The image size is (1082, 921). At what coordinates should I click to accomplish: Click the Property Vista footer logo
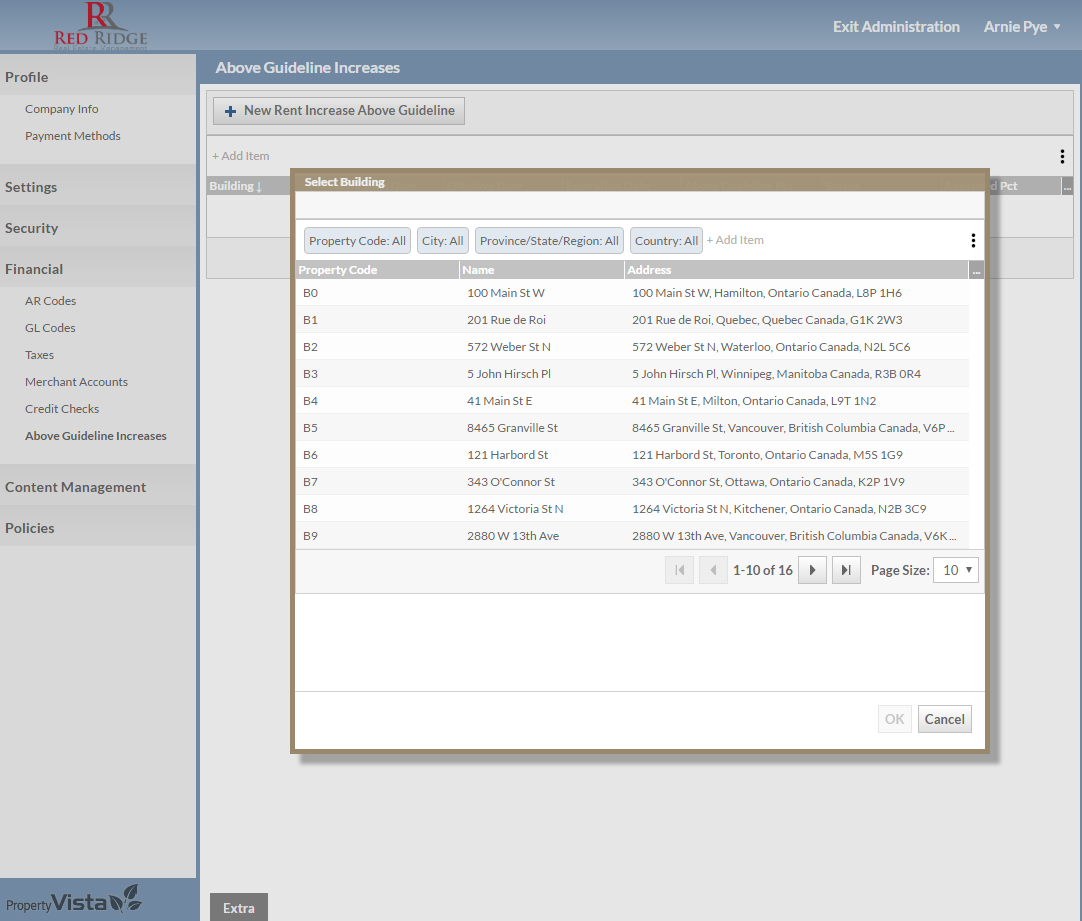point(73,901)
